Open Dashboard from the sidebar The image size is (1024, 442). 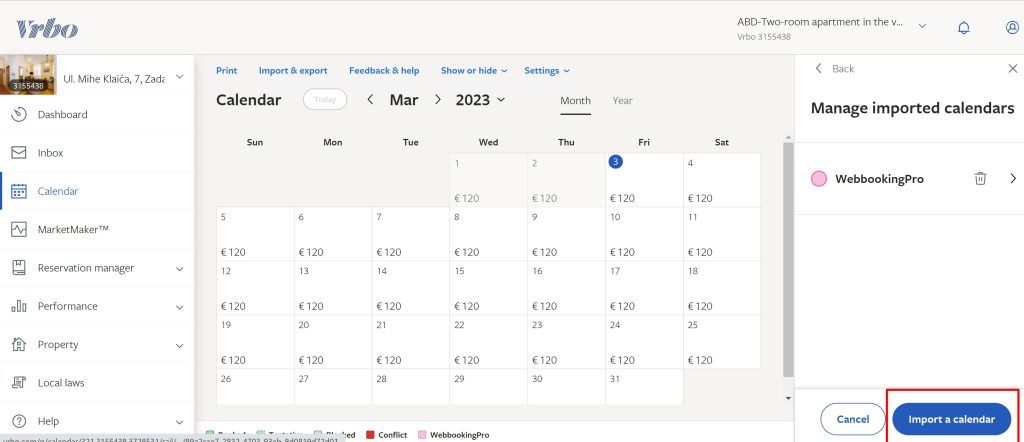62,115
